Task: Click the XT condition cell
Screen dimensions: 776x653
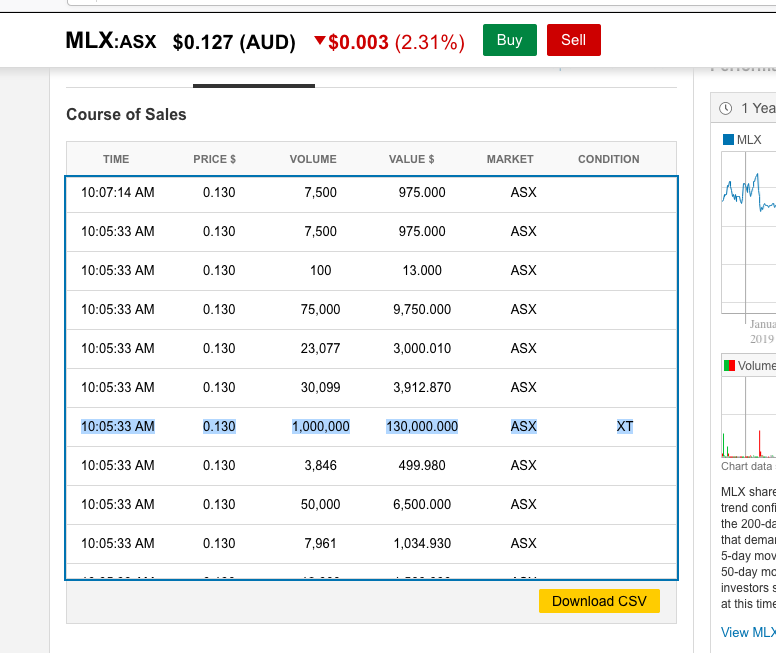Action: 625,426
